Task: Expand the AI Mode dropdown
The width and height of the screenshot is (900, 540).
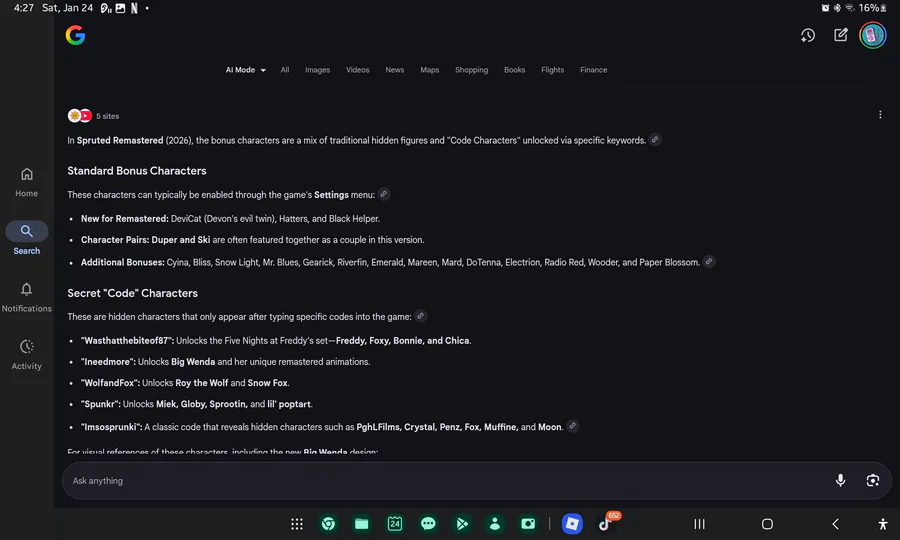Action: point(245,70)
